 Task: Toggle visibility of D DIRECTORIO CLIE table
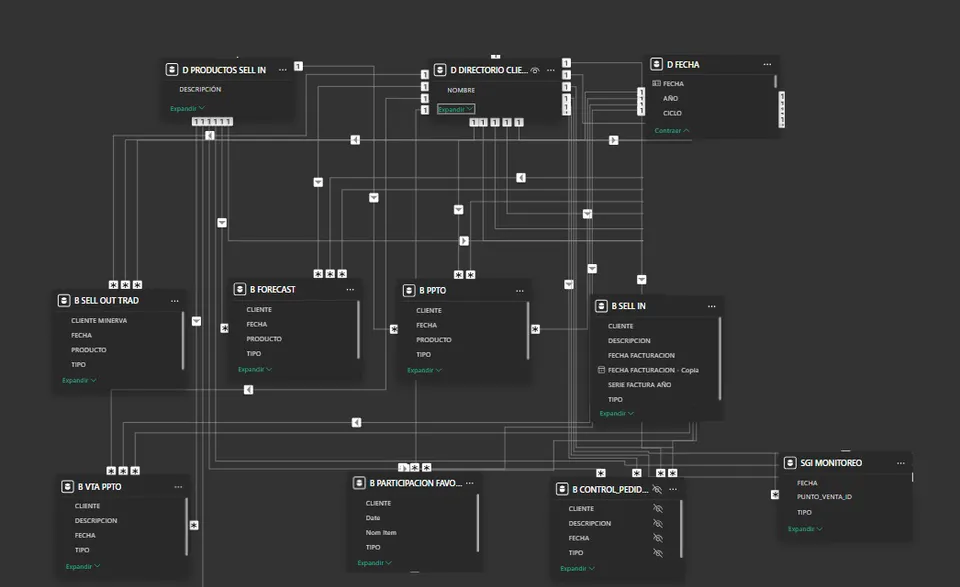pos(534,70)
